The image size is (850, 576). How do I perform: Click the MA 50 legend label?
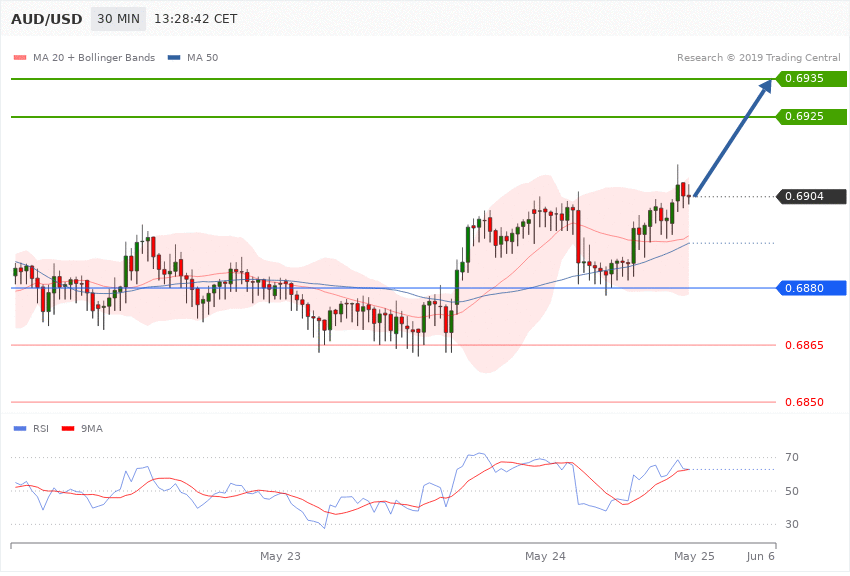coord(202,57)
